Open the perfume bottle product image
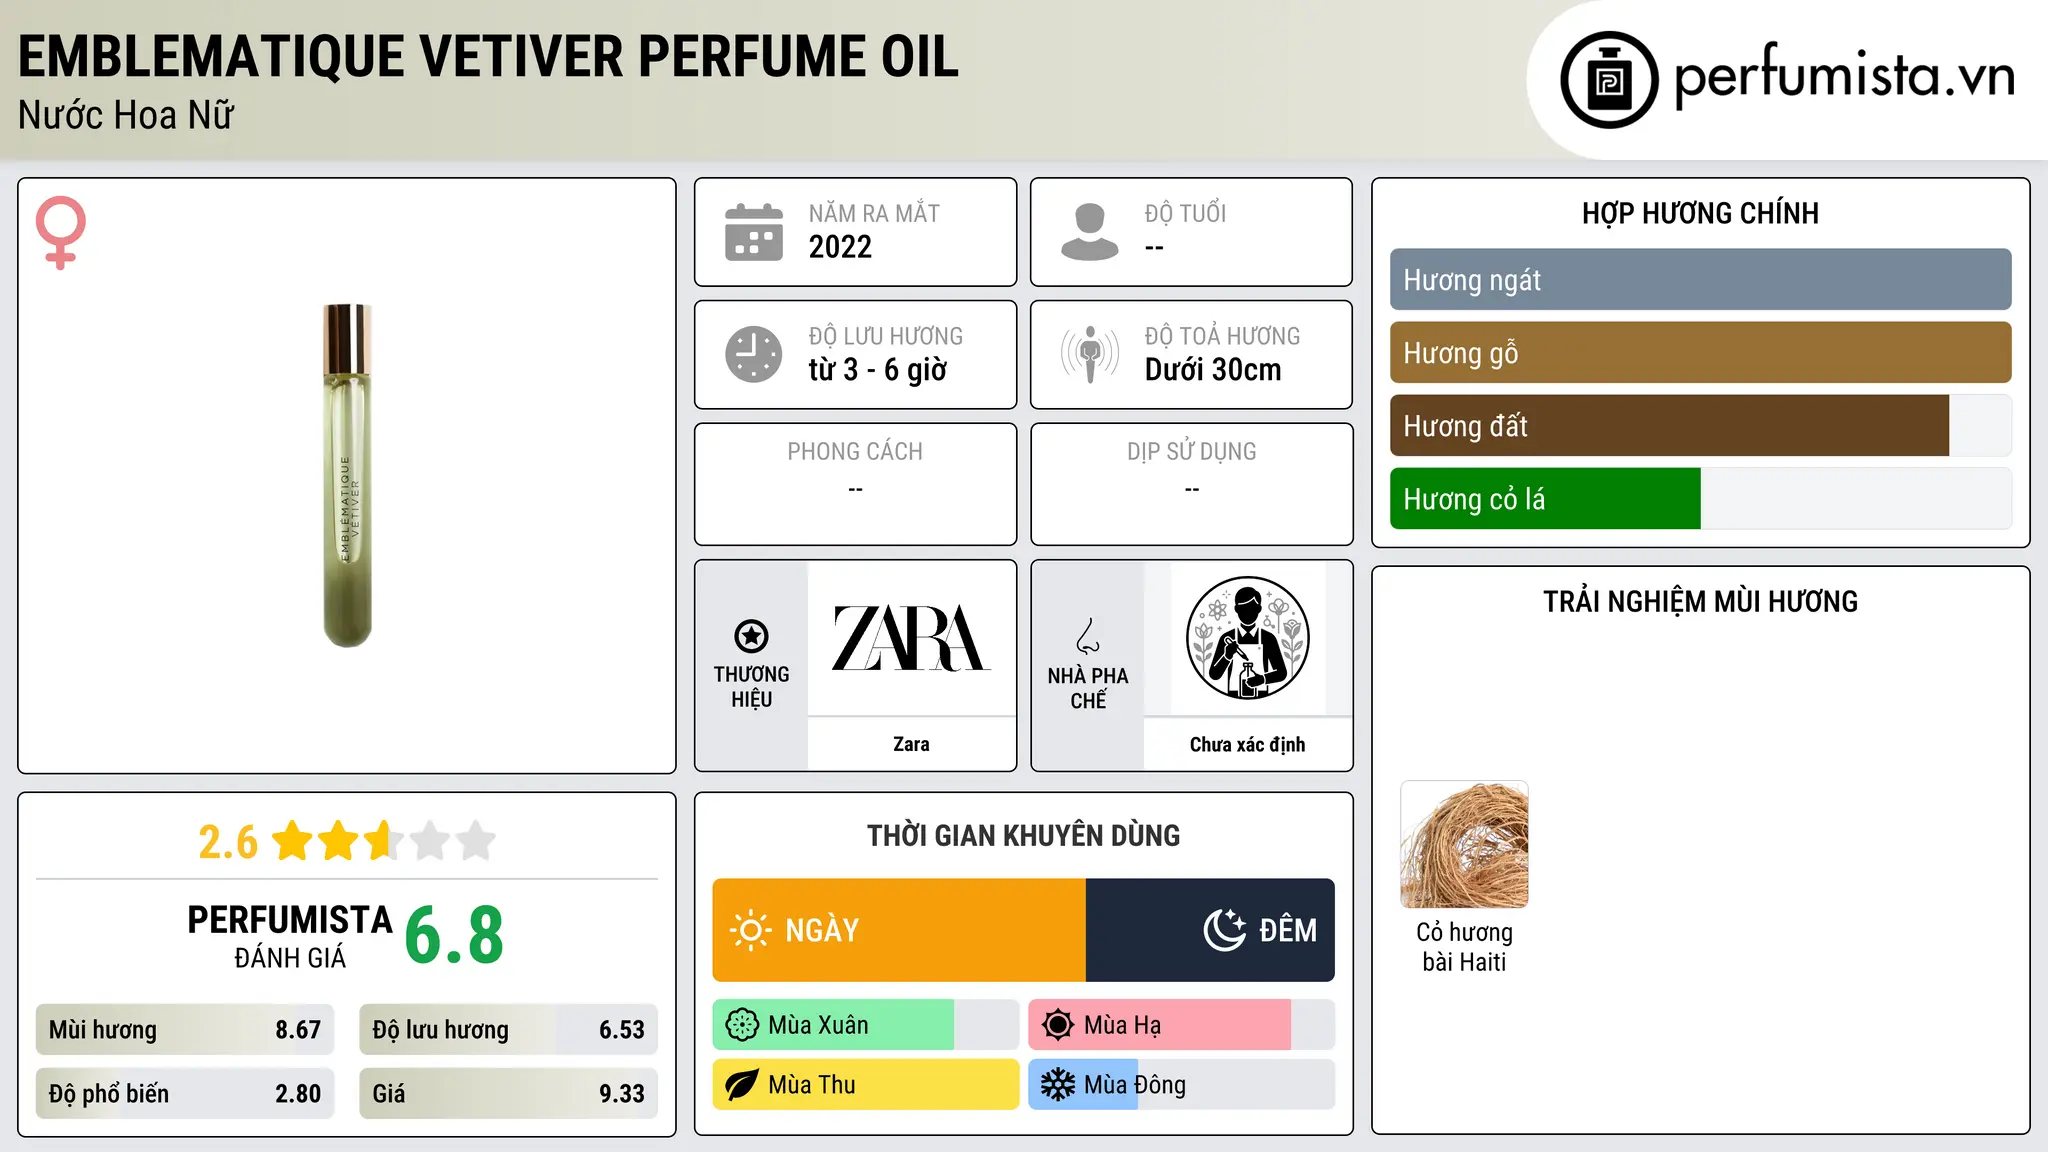The image size is (2048, 1152). [x=348, y=475]
